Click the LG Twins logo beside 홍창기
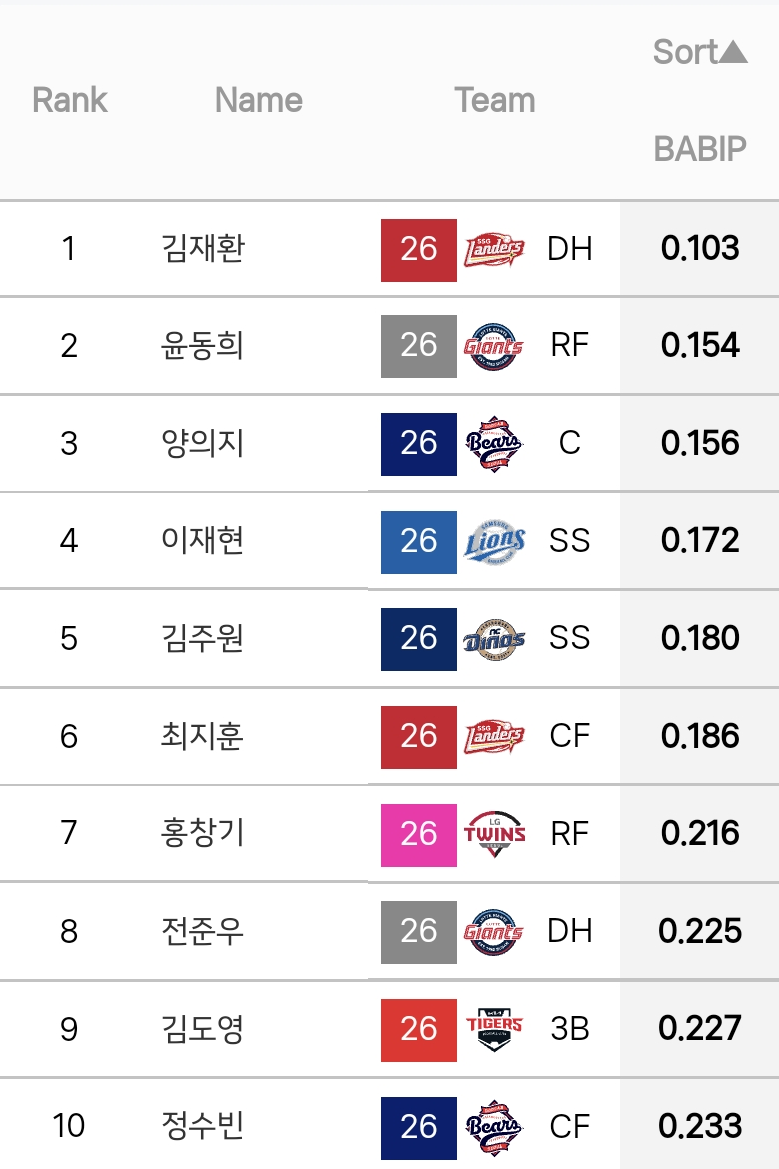Screen dimensions: 779x1169 [x=494, y=833]
